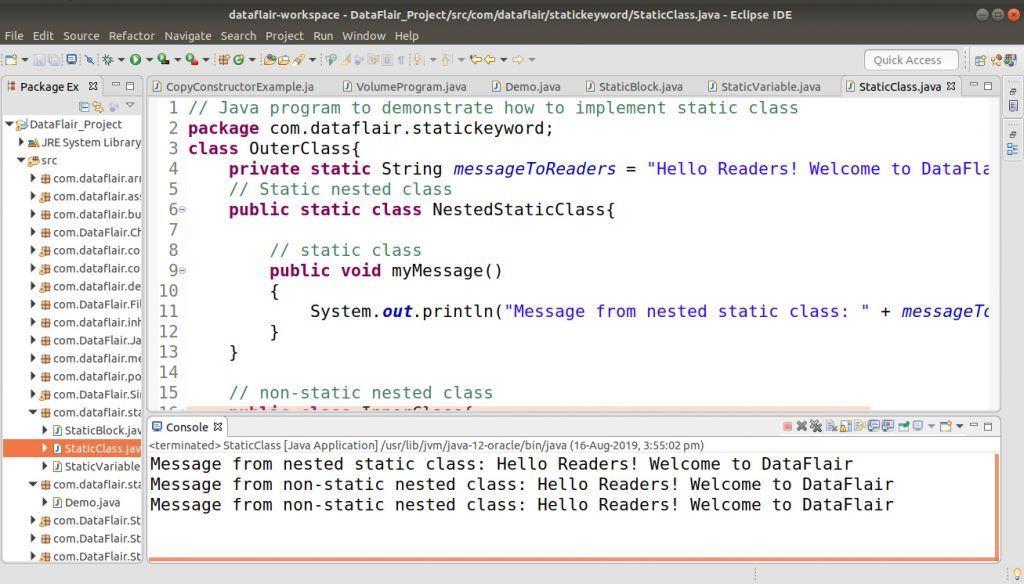Toggle Show Console When Standard Out Changes
The image size is (1024, 584).
tap(873, 425)
